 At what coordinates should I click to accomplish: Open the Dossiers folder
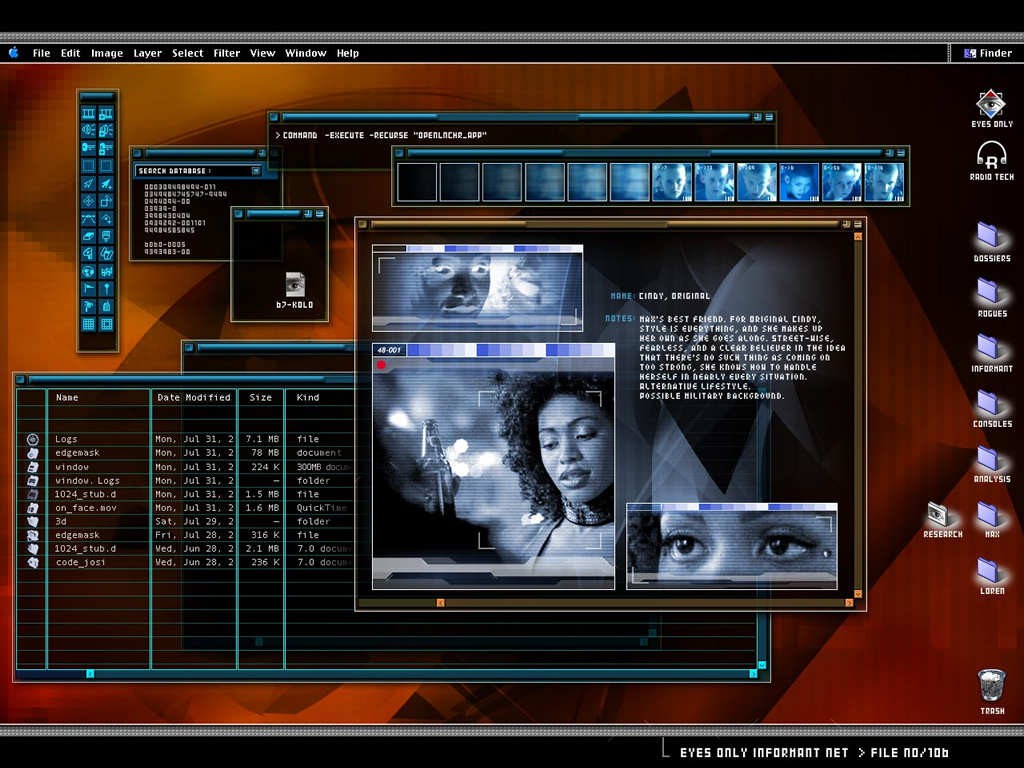click(x=989, y=235)
